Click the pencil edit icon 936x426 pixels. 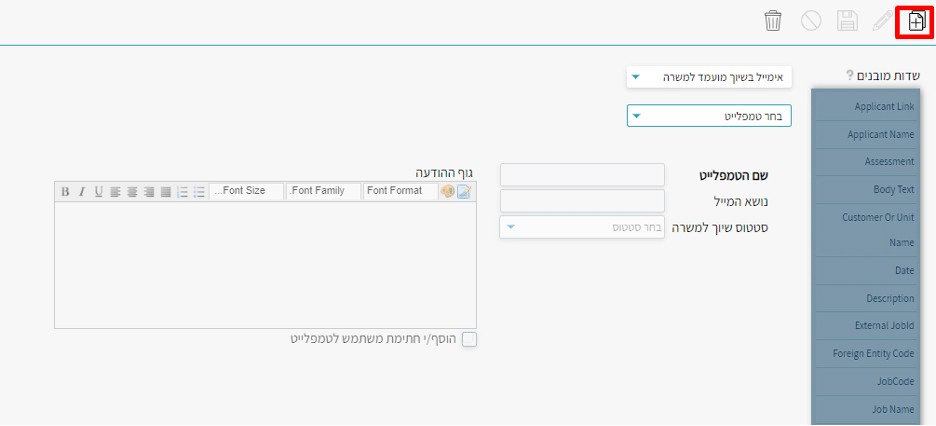882,21
